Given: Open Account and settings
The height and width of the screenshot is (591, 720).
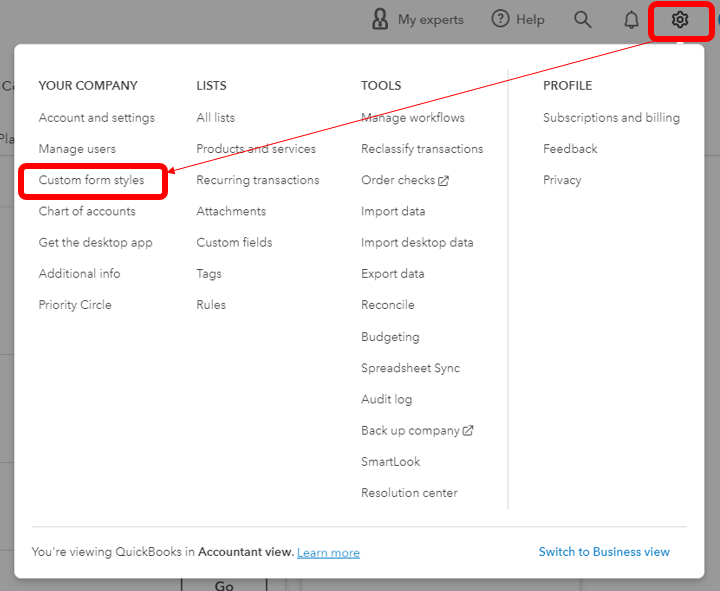Looking at the screenshot, I should point(96,118).
